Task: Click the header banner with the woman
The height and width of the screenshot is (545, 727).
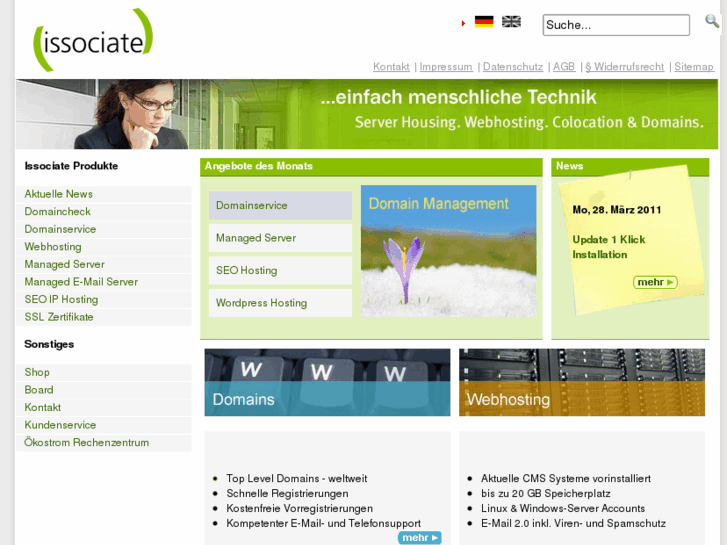Action: point(367,114)
